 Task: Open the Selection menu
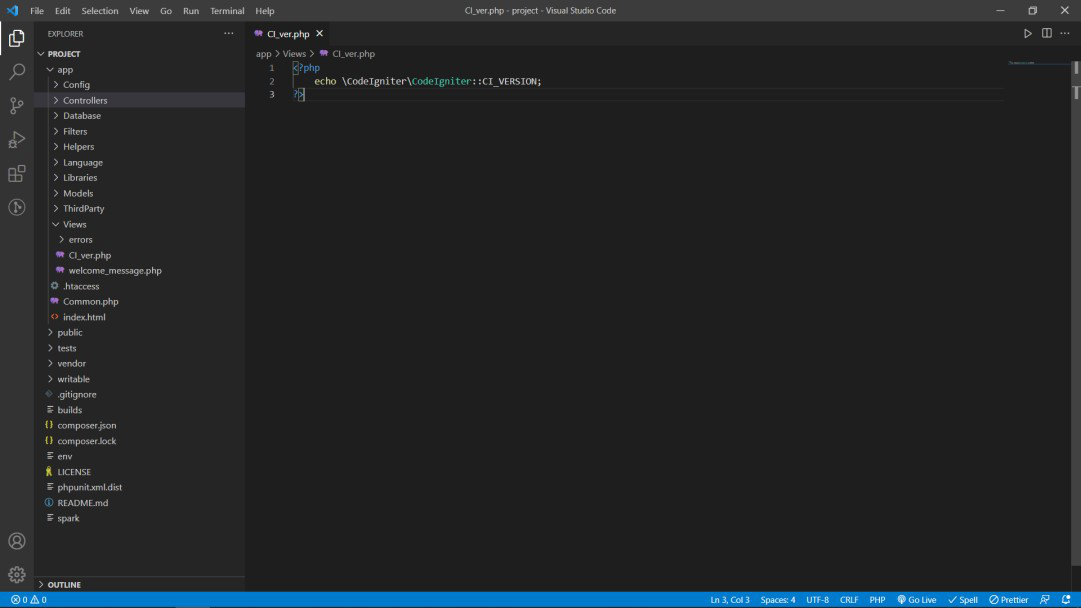pos(100,10)
